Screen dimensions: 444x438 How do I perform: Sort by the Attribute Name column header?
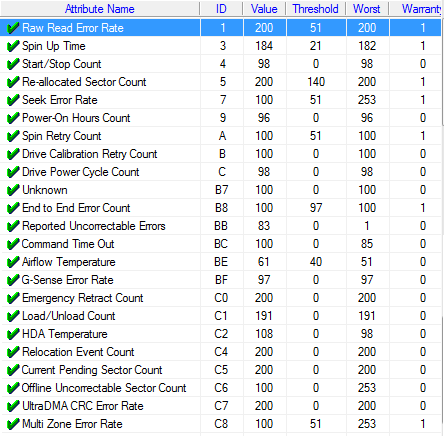click(100, 9)
